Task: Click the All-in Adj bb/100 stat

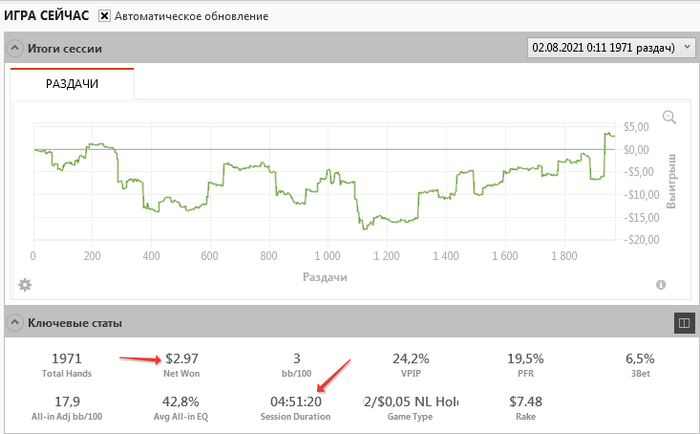Action: click(68, 402)
